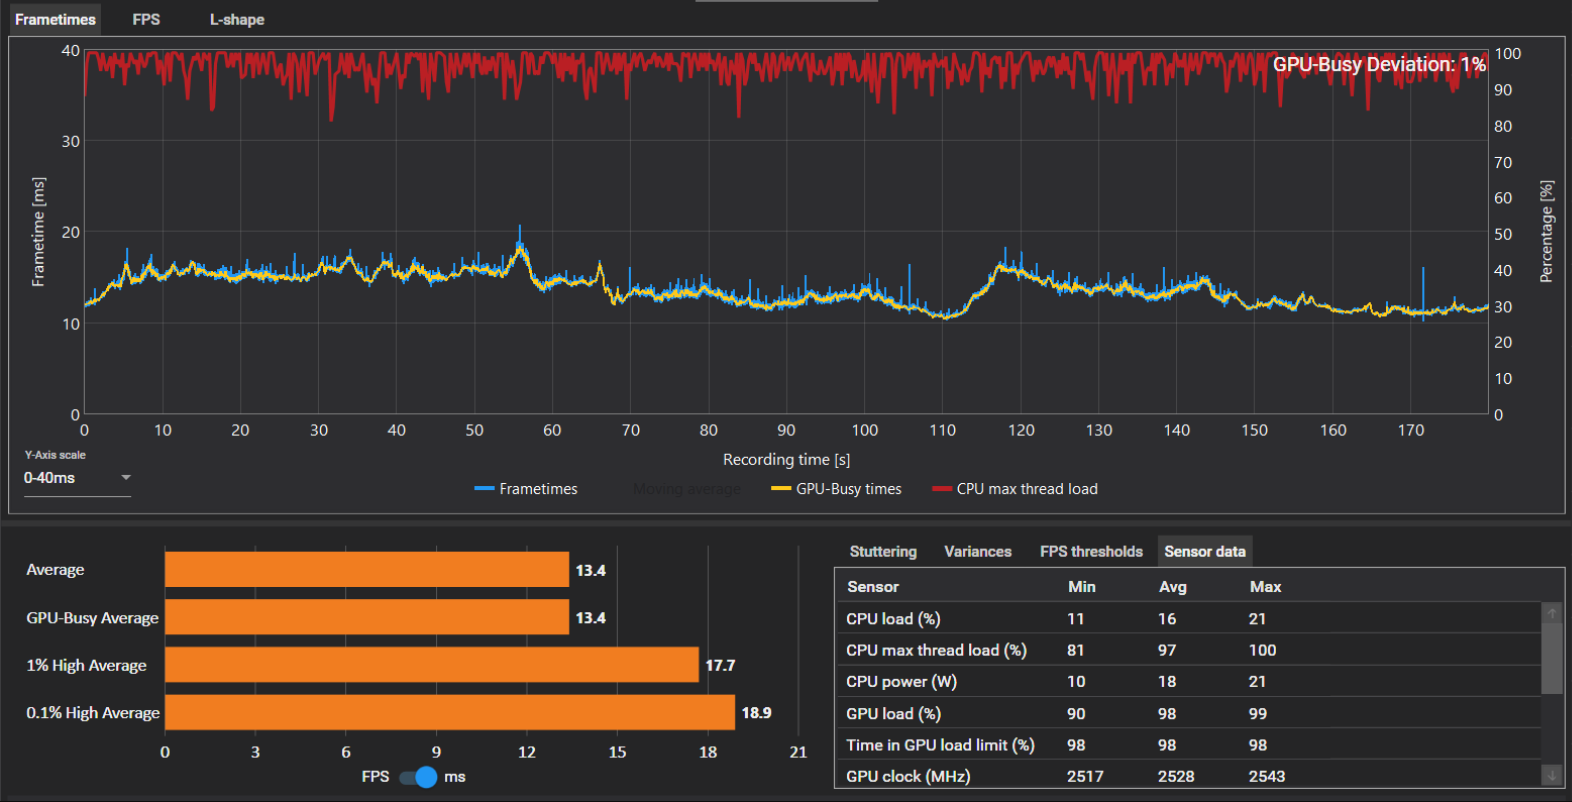The height and width of the screenshot is (802, 1572).
Task: Click the sensor table scrollbar thumb
Action: pos(1551,658)
